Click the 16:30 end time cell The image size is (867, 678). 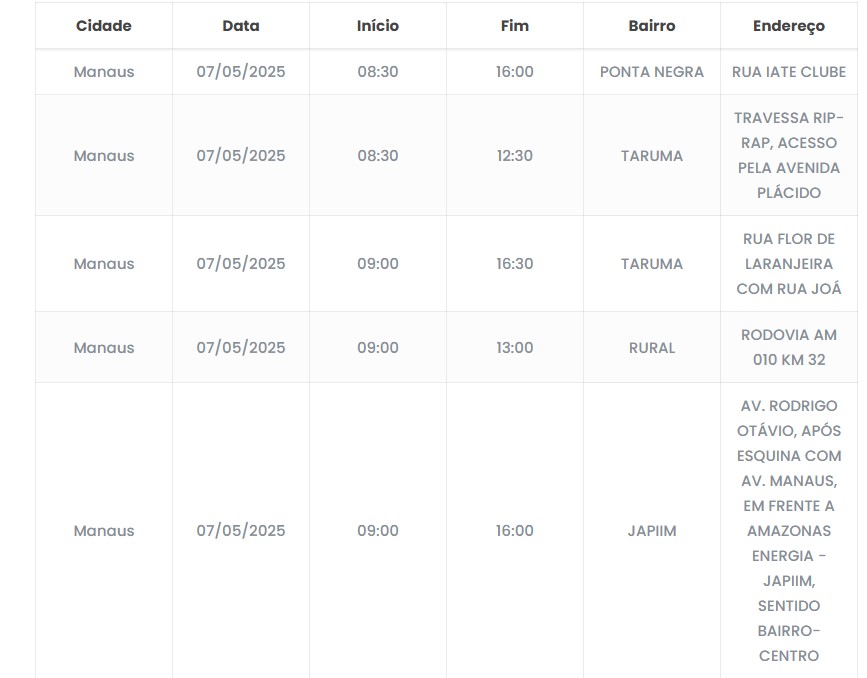515,264
